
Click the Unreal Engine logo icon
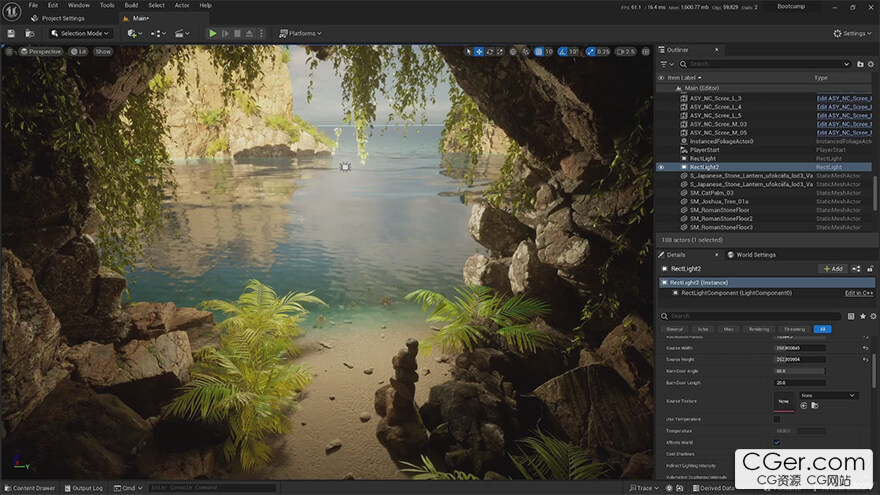coord(12,11)
